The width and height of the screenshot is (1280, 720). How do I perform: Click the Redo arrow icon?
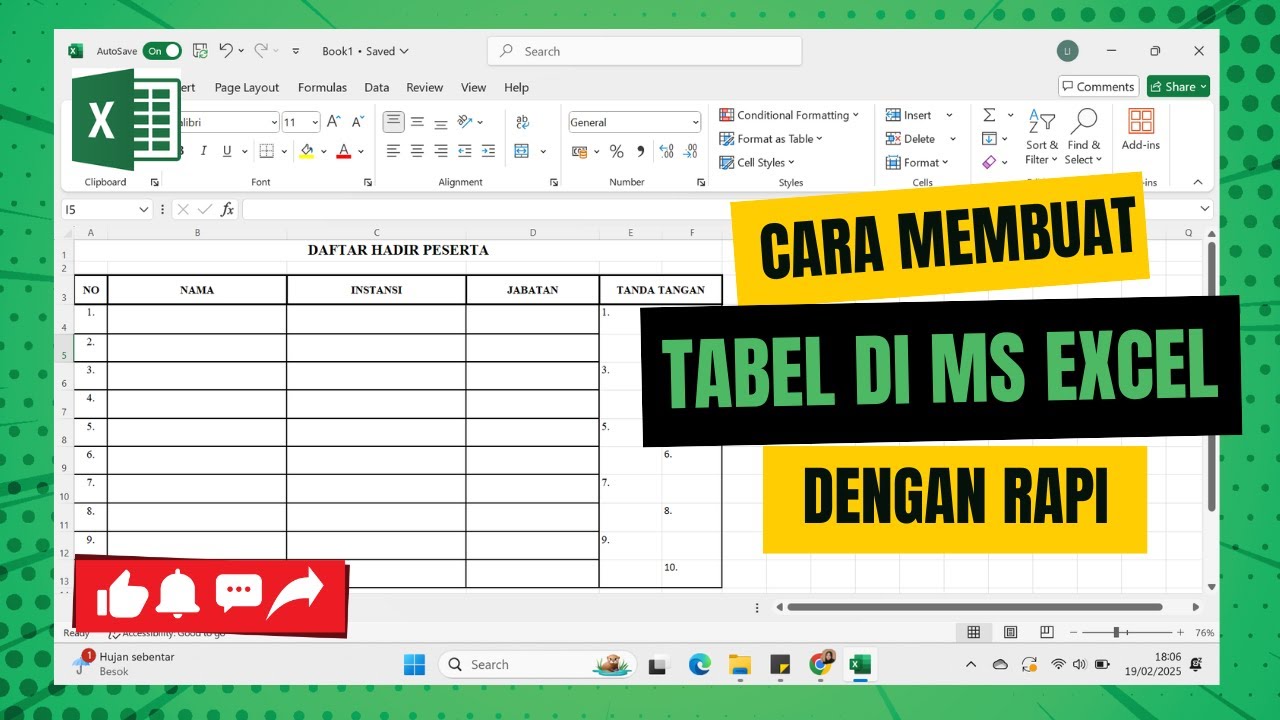tap(261, 51)
